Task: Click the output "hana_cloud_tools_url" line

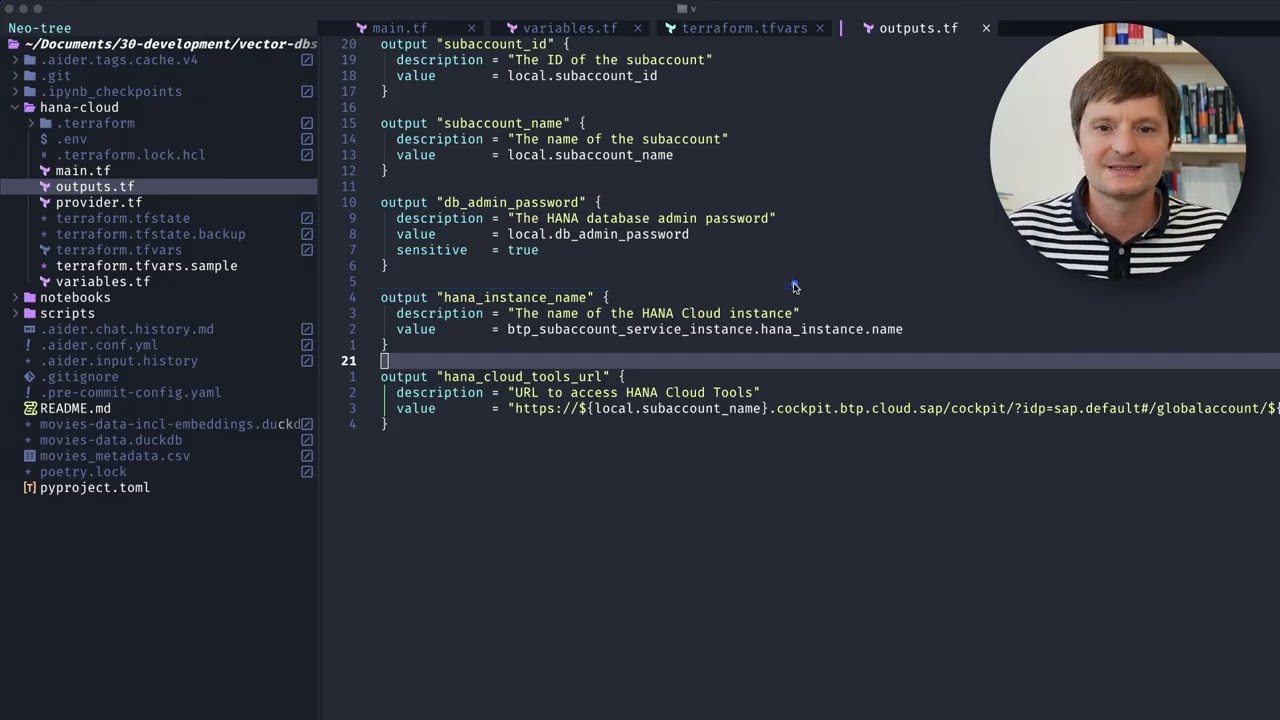Action: coord(502,377)
